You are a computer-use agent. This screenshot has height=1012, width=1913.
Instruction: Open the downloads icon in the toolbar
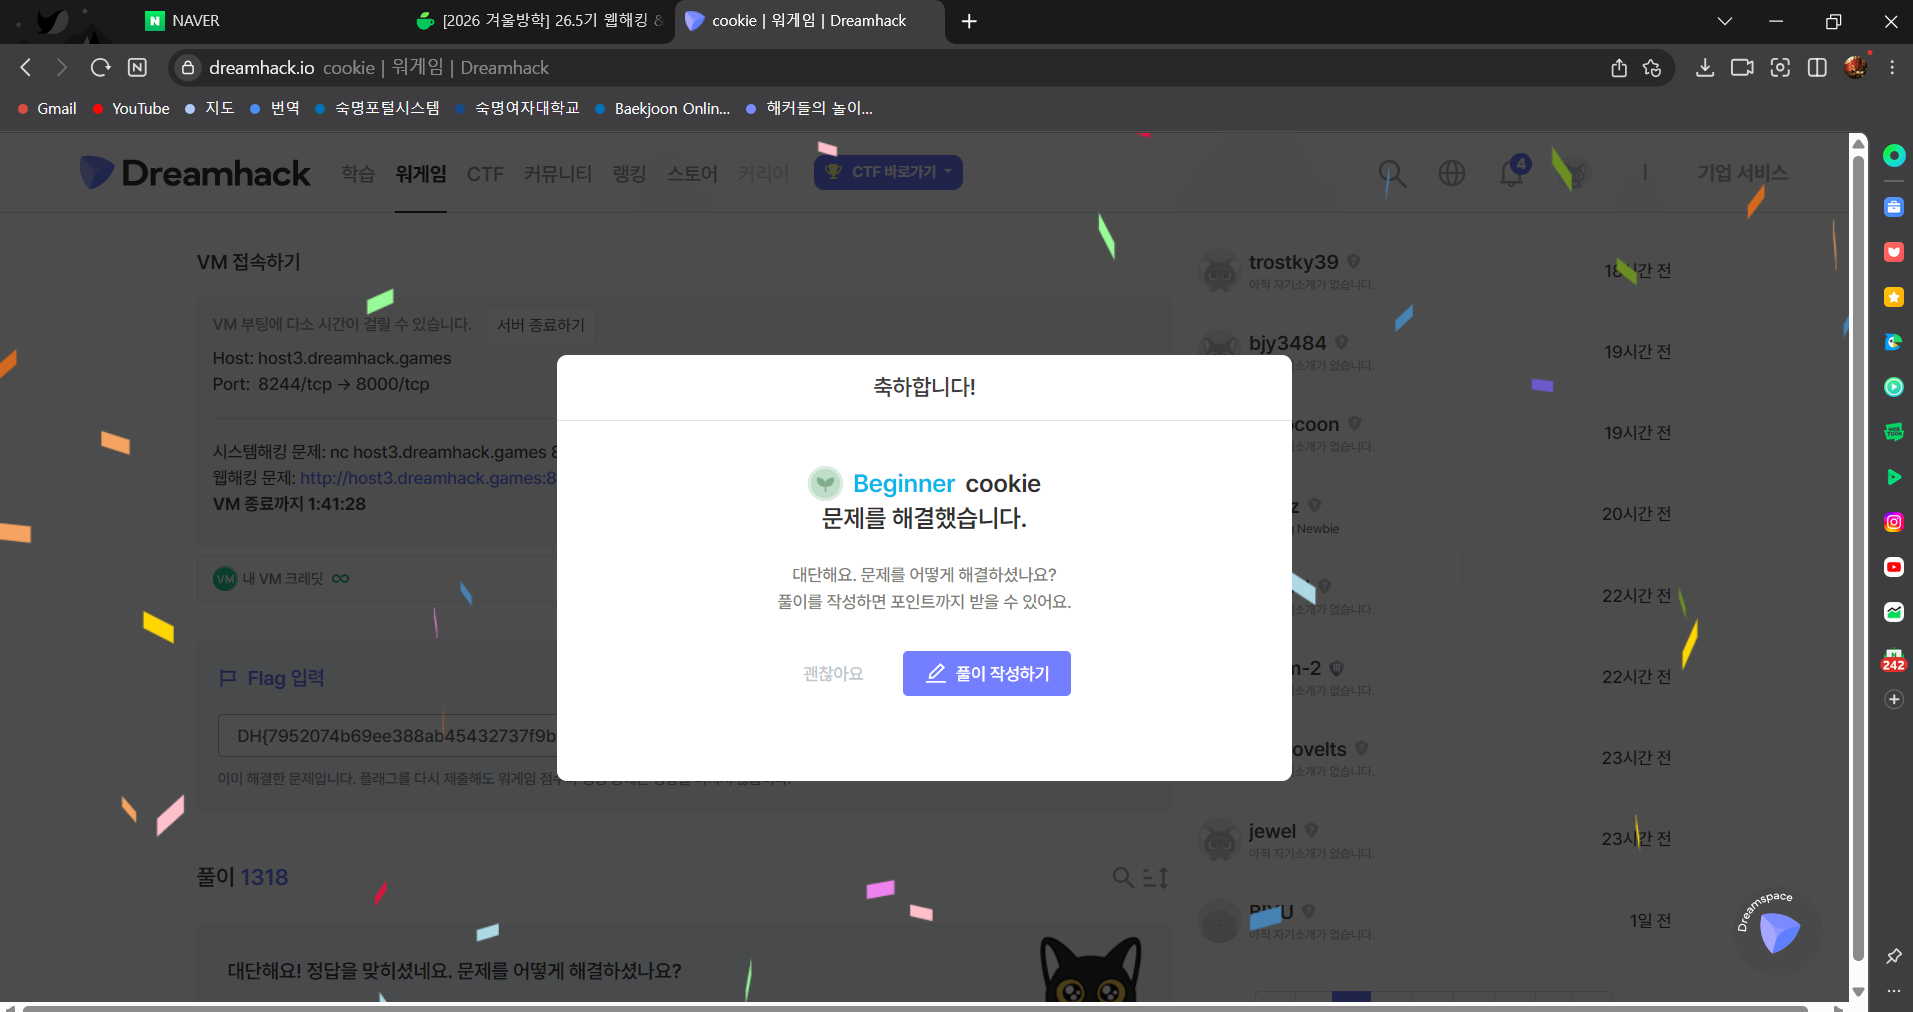coord(1705,67)
